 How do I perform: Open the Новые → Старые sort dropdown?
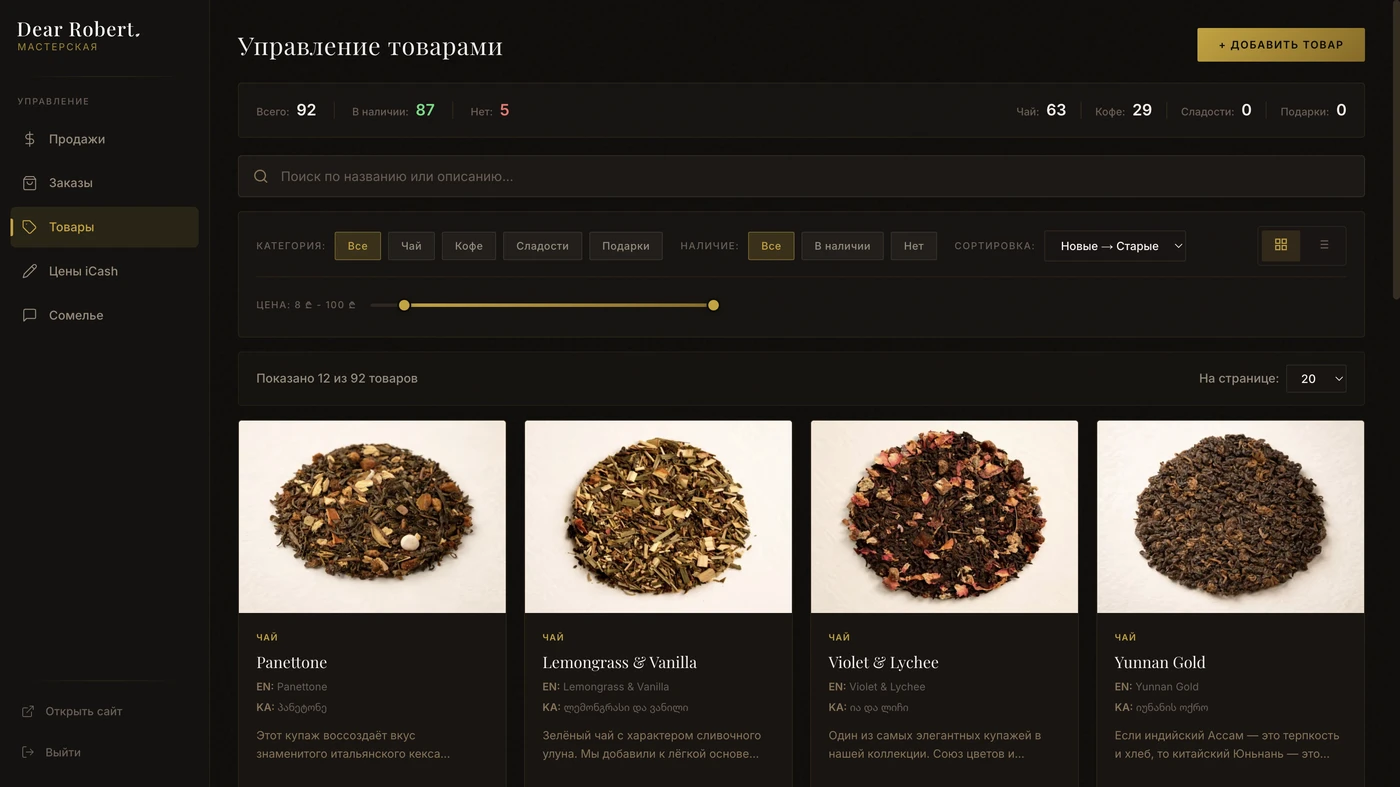(1114, 246)
